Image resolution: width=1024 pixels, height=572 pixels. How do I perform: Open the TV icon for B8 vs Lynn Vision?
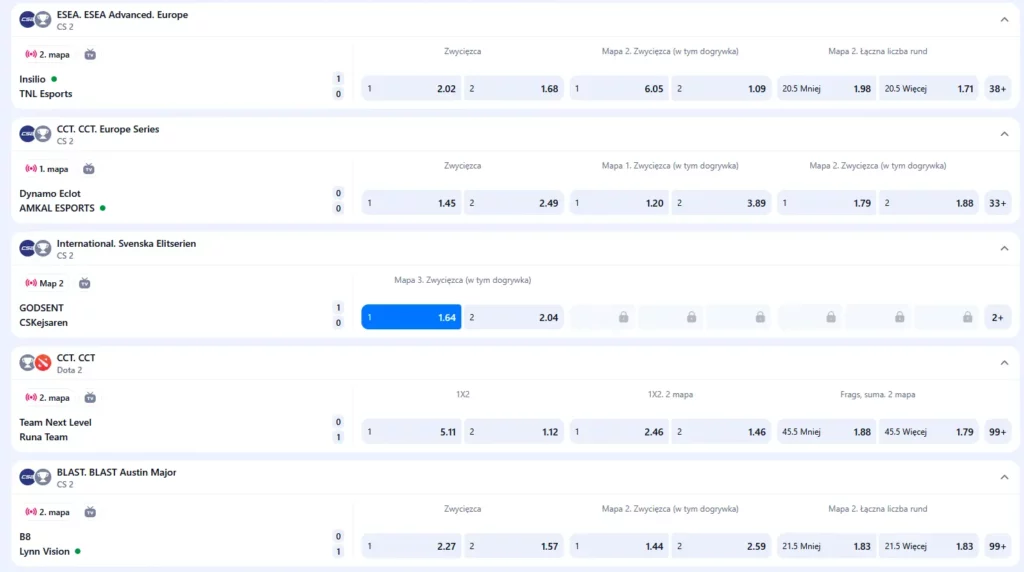pos(90,512)
